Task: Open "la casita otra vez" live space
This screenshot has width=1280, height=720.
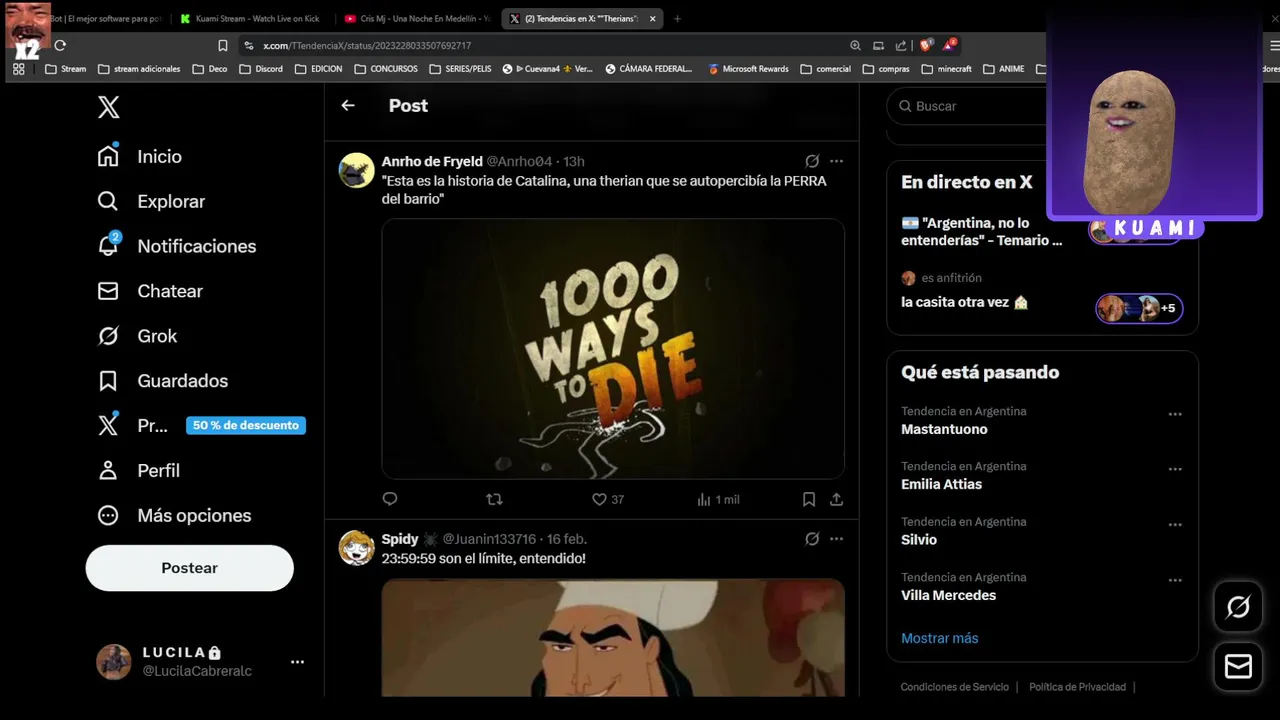Action: (965, 302)
